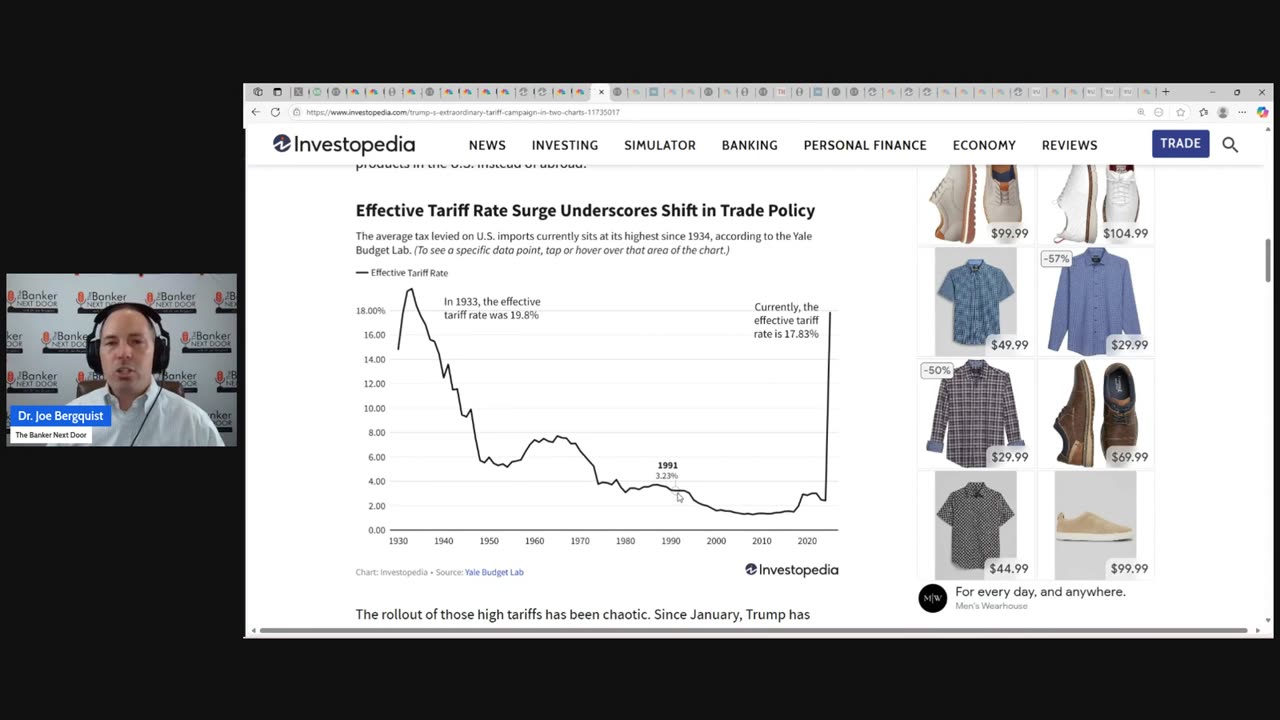
Task: Open the REVIEWS menu
Action: coord(1070,145)
